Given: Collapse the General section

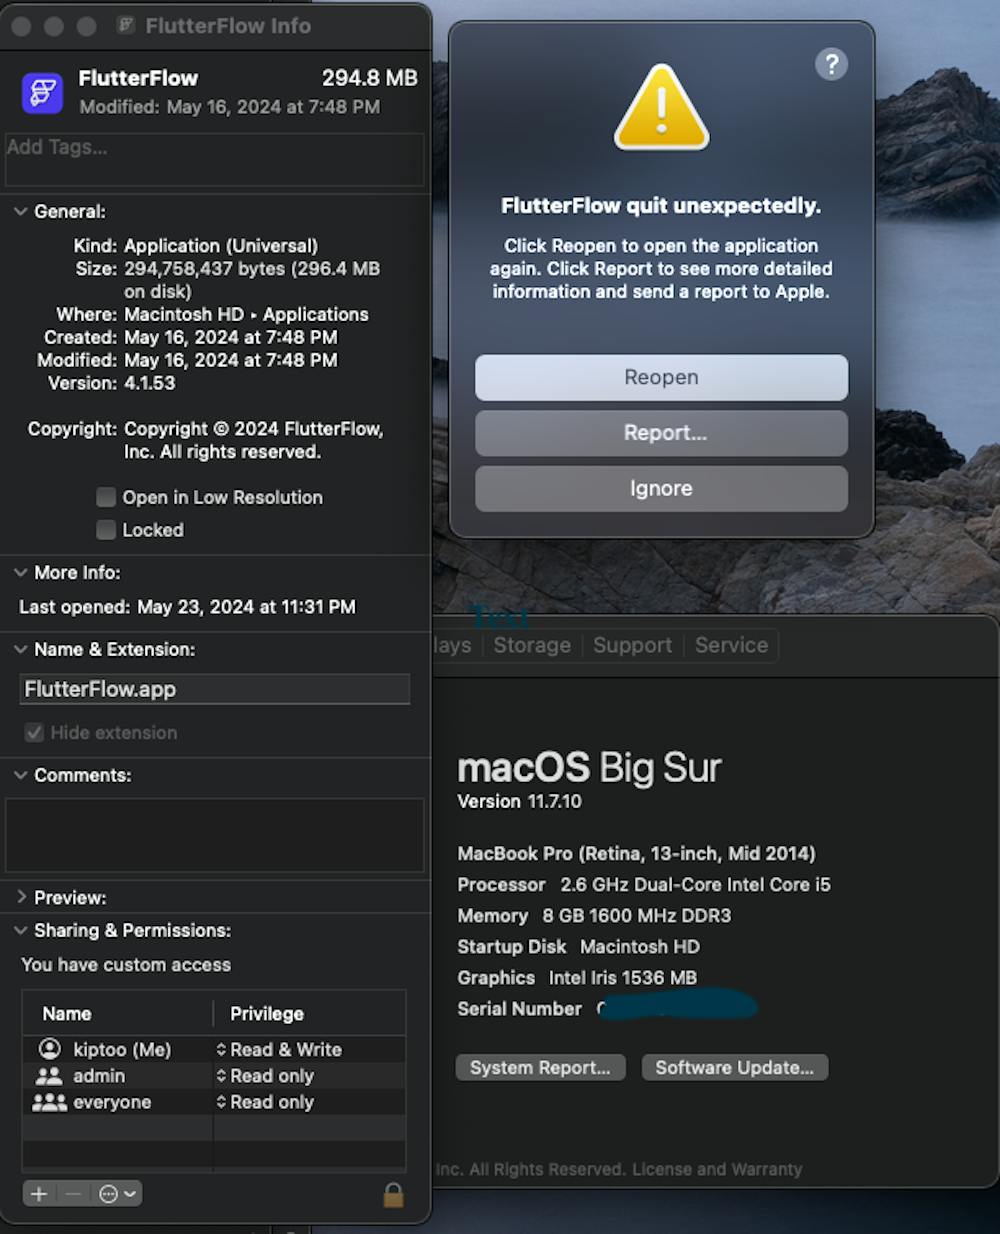Looking at the screenshot, I should pos(20,211).
